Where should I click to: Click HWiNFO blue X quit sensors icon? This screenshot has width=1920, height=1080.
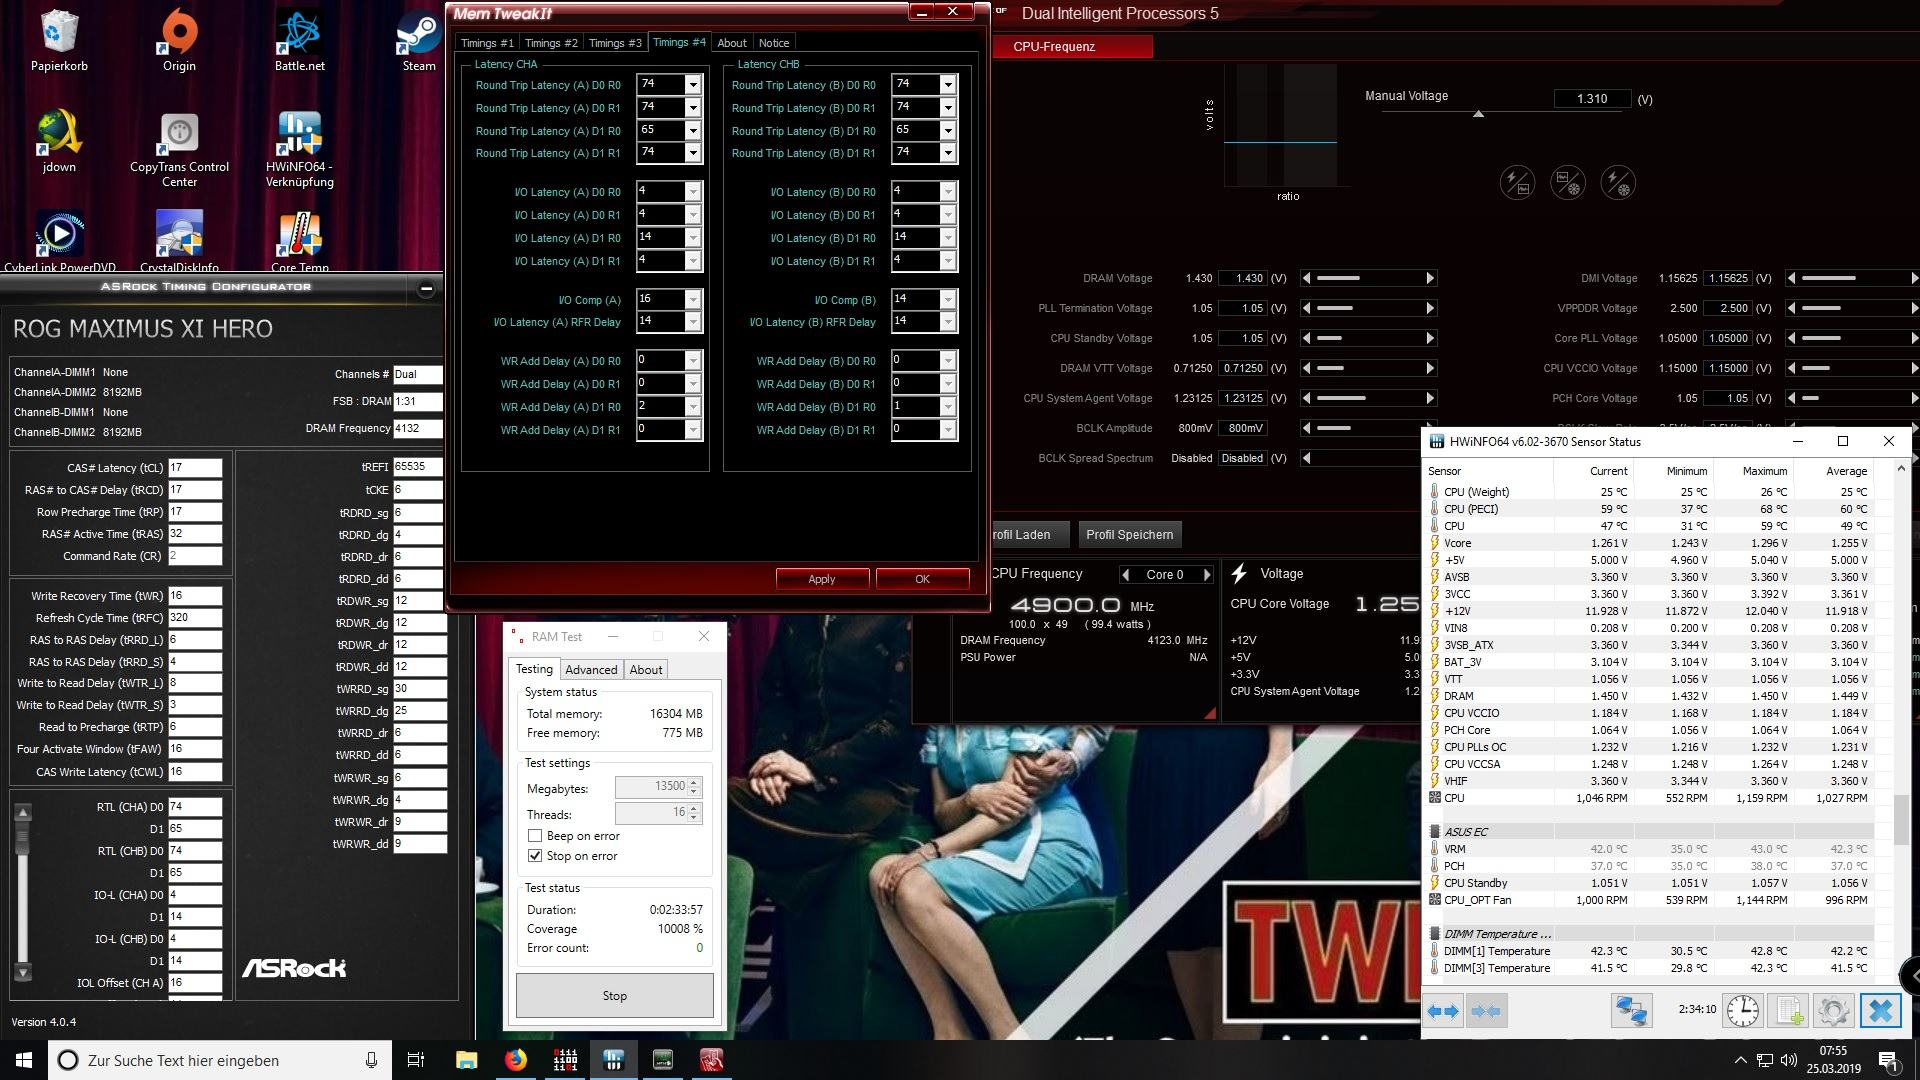(1880, 1010)
